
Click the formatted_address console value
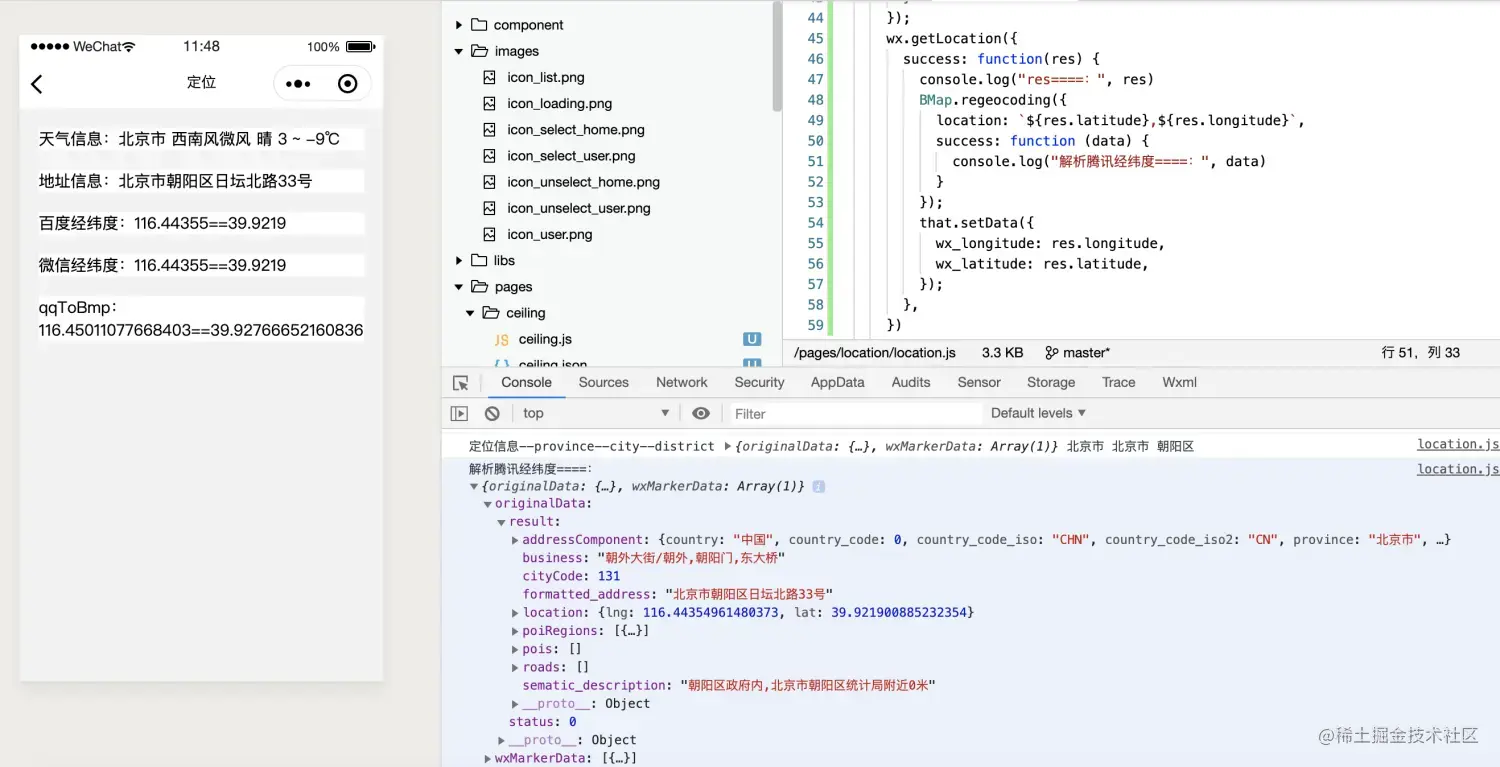tap(749, 594)
